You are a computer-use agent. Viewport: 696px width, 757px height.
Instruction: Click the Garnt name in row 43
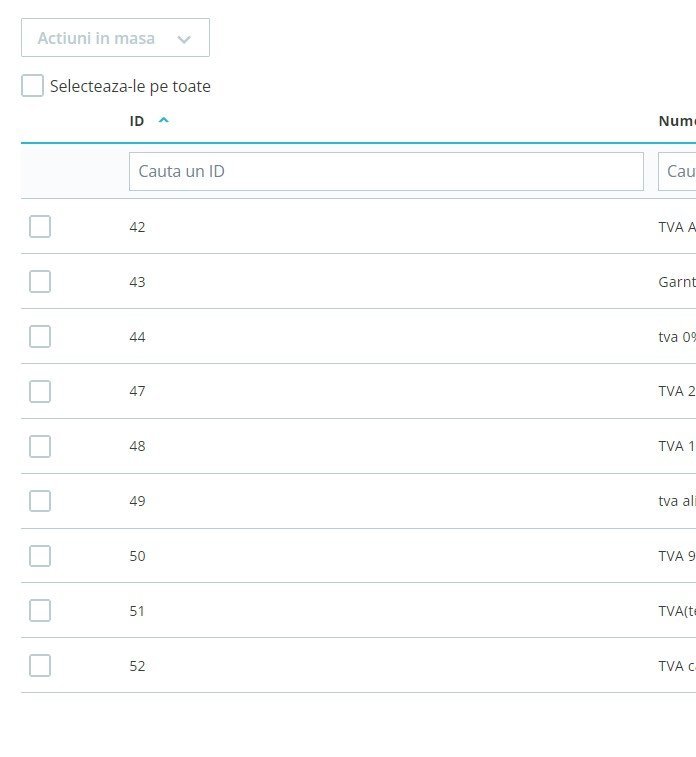[676, 282]
